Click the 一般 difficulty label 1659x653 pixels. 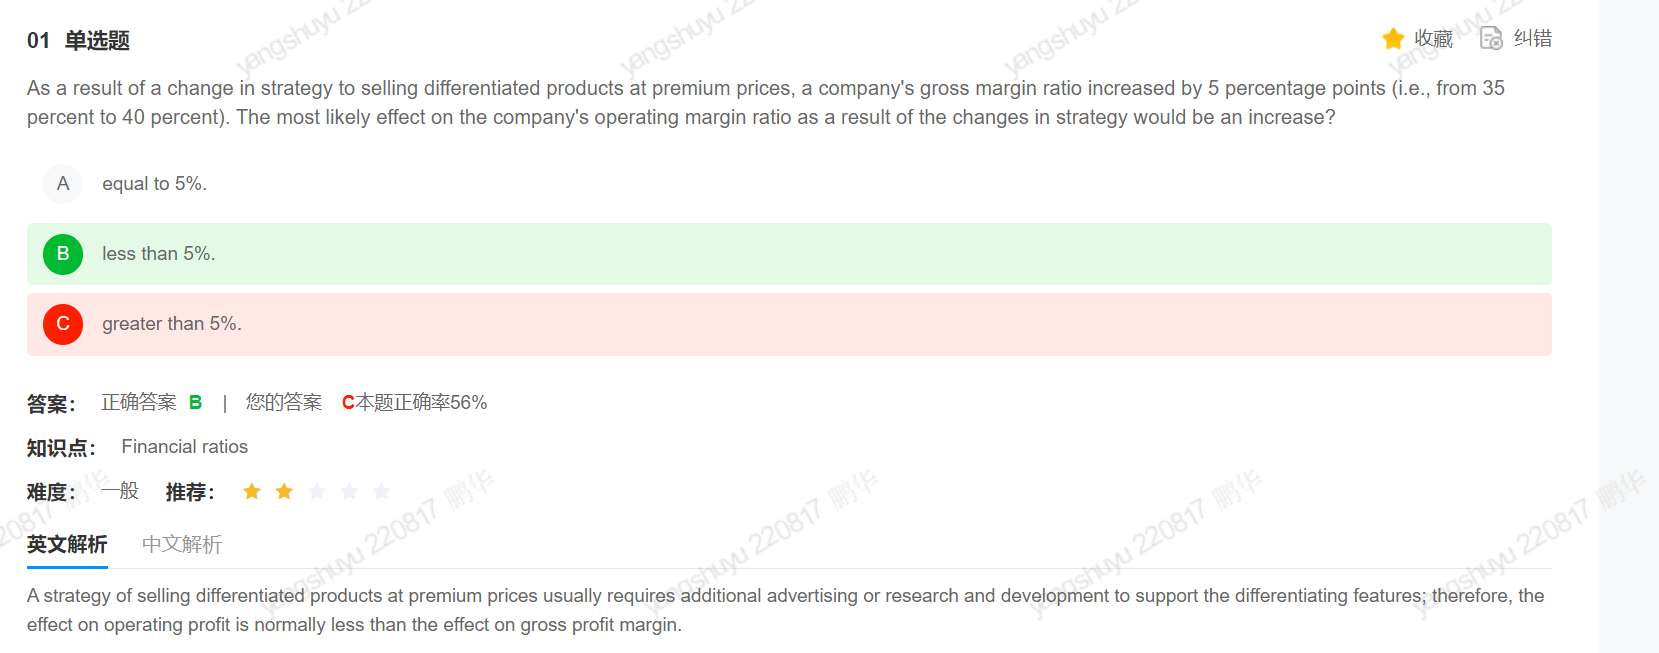120,491
